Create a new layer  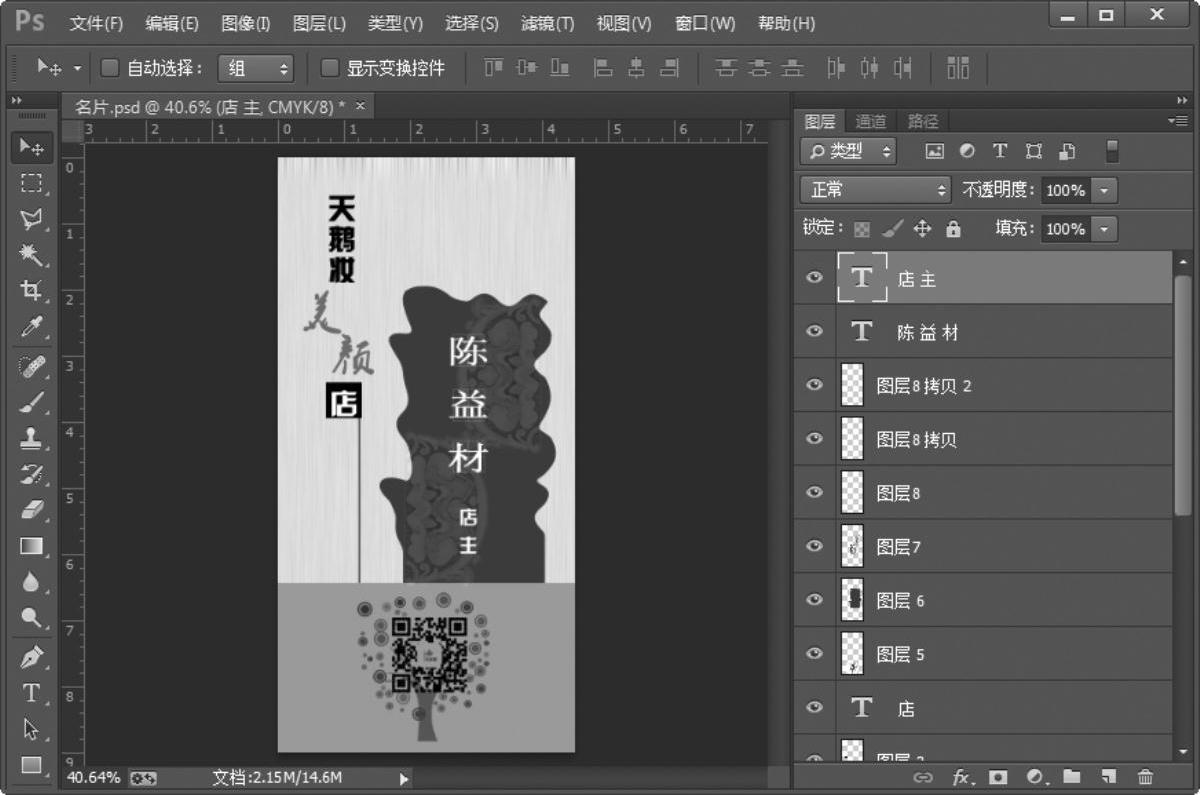click(1108, 777)
